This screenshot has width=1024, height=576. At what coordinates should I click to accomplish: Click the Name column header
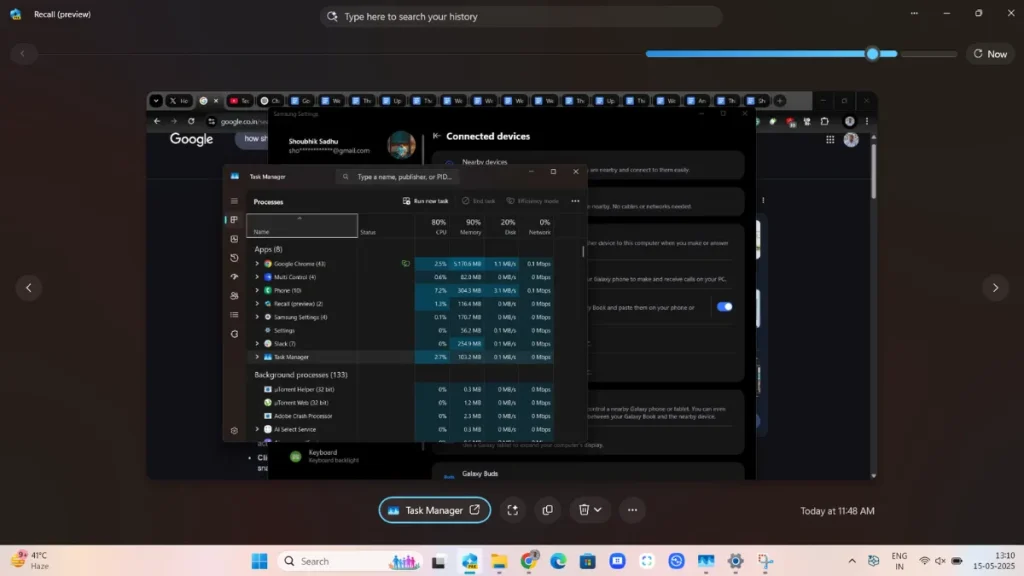pos(302,226)
